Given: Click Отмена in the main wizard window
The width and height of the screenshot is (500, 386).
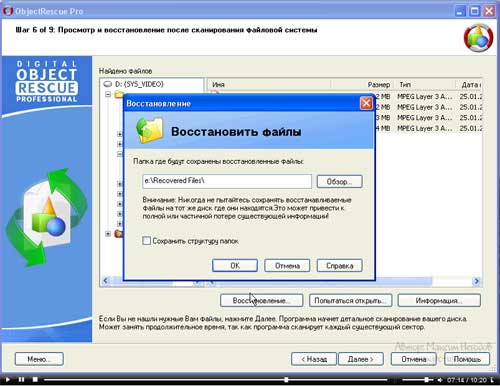Looking at the screenshot, I should 413,359.
